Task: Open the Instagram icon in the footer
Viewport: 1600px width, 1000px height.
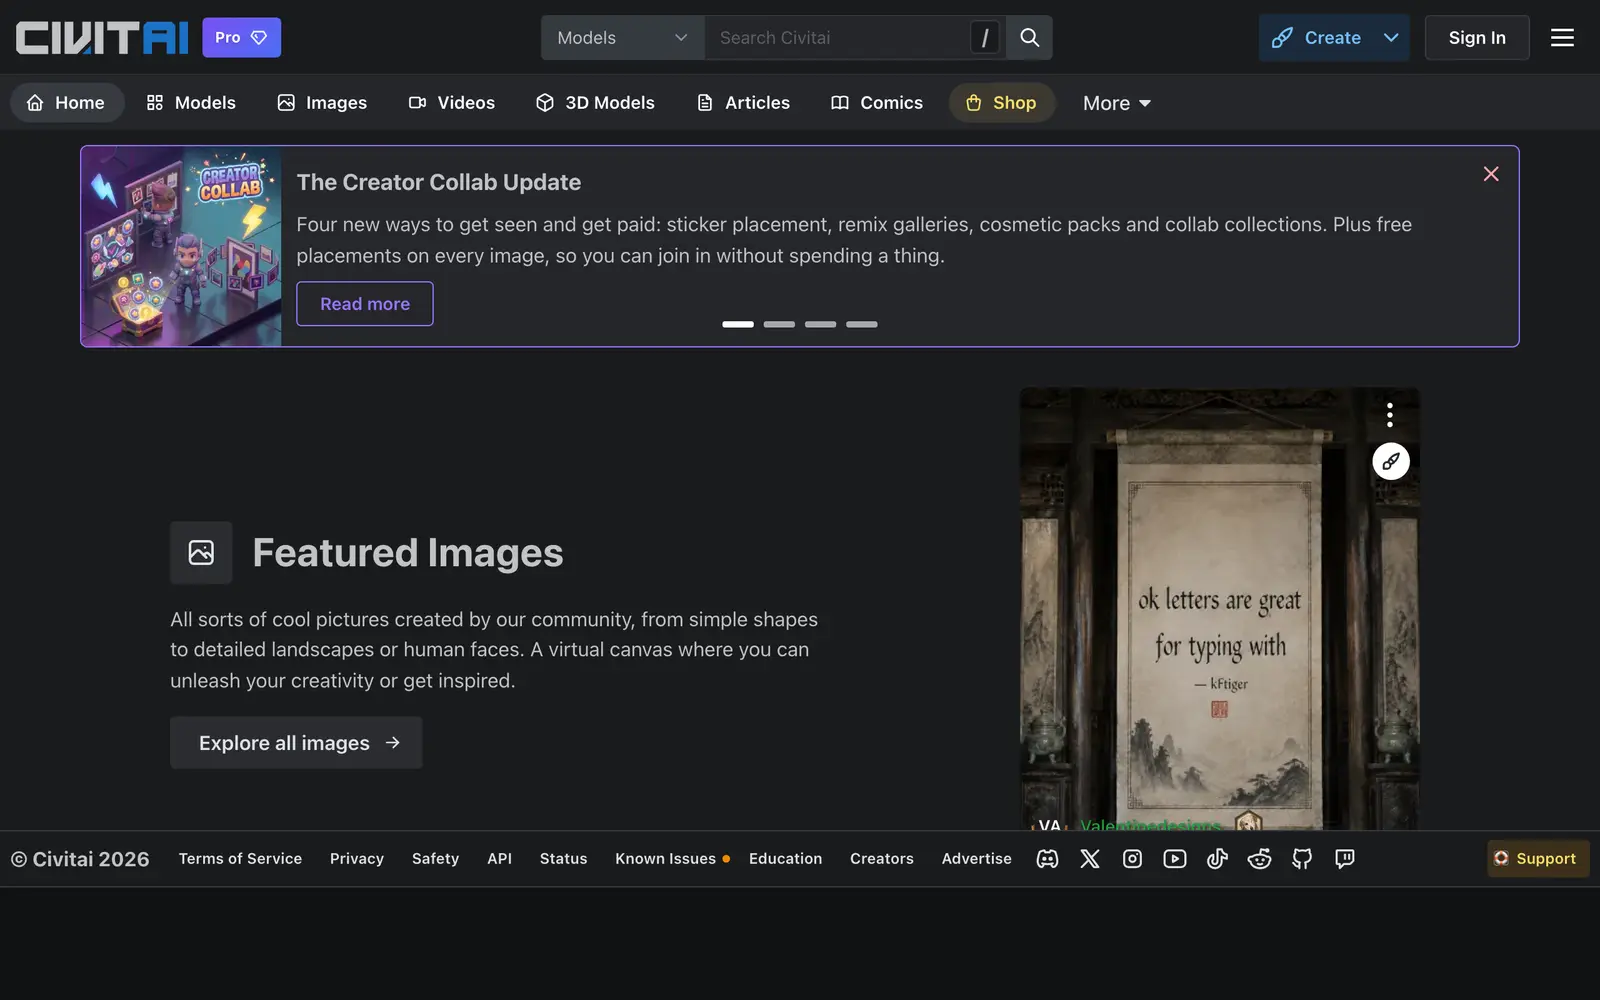Action: coord(1132,859)
